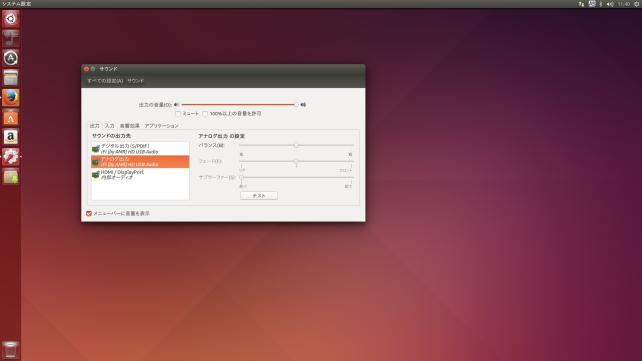Open Ubuntu Software Center launcher icon

[x=11, y=117]
